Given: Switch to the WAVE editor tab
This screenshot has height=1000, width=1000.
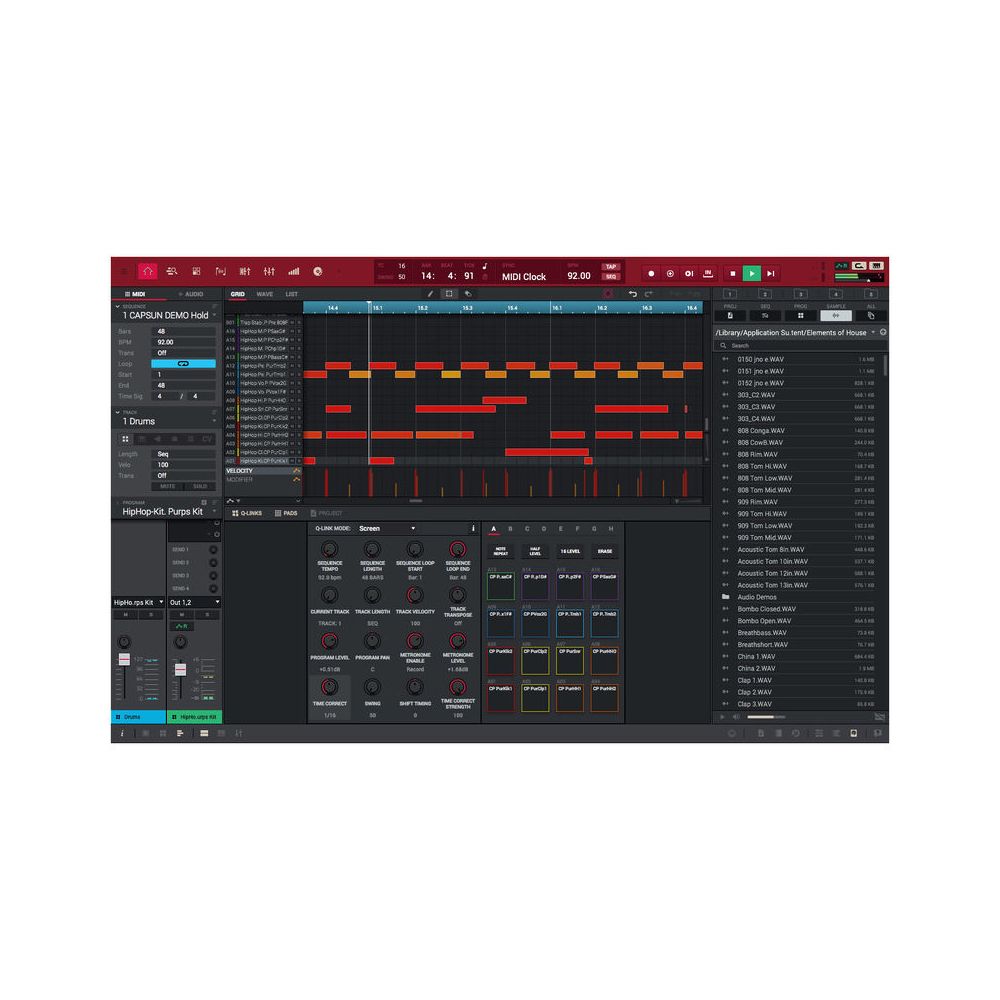Looking at the screenshot, I should pyautogui.click(x=264, y=294).
